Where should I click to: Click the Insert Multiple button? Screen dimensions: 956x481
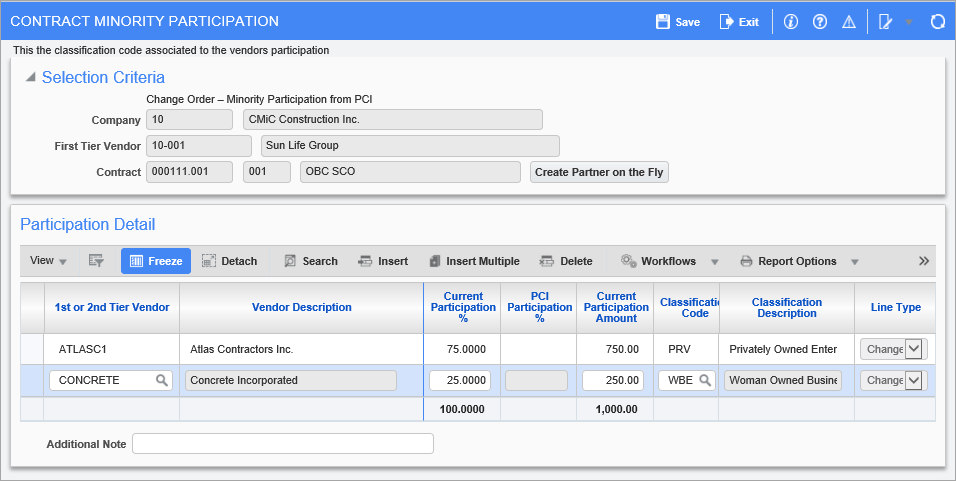473,261
